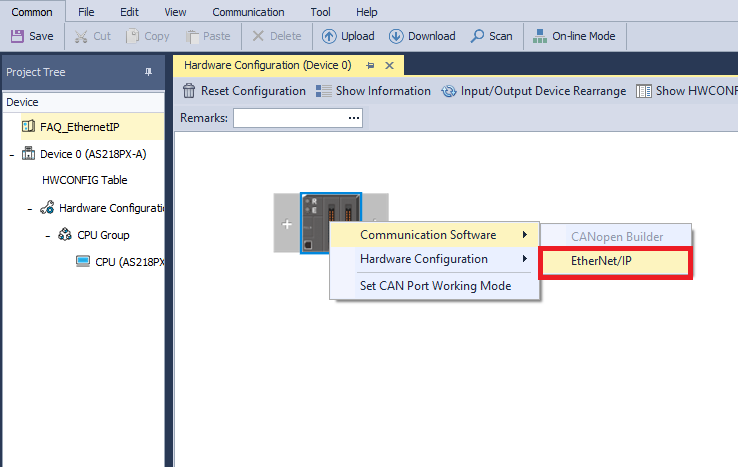Collapse the Hardware Configuration tree node
The image size is (738, 467).
point(30,208)
